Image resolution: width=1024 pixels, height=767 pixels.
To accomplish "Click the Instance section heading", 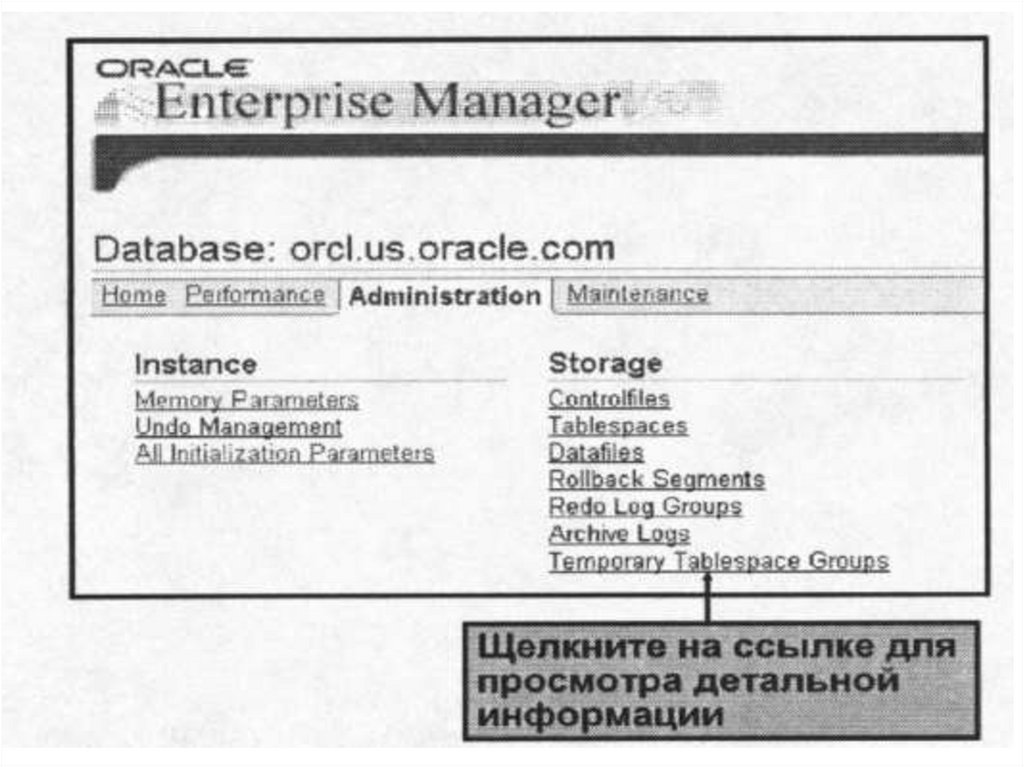I will tap(195, 364).
